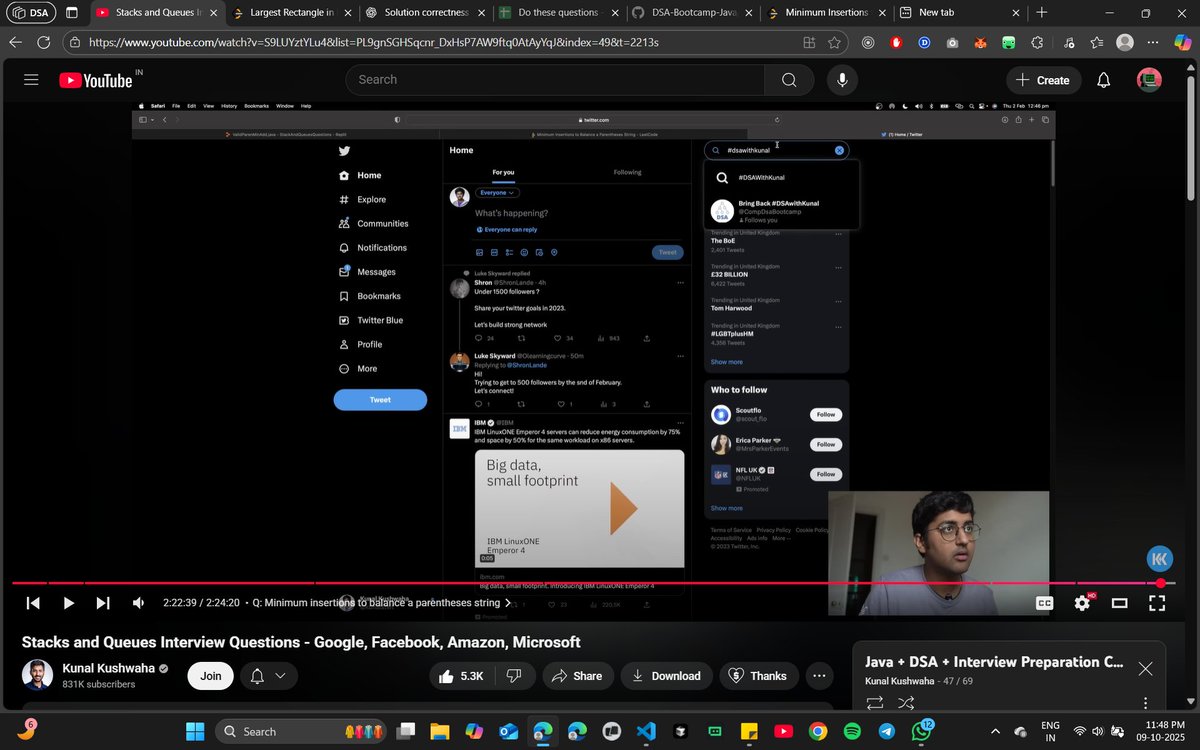The height and width of the screenshot is (750, 1200).
Task: Skip to the previous video
Action: click(33, 603)
